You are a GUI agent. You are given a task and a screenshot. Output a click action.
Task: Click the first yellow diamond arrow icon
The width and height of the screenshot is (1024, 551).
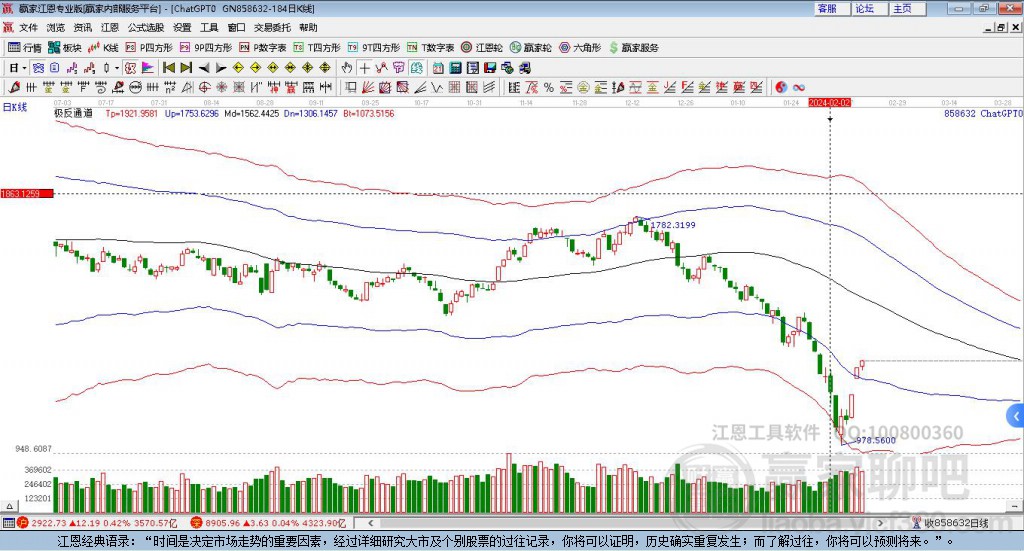tap(238, 68)
